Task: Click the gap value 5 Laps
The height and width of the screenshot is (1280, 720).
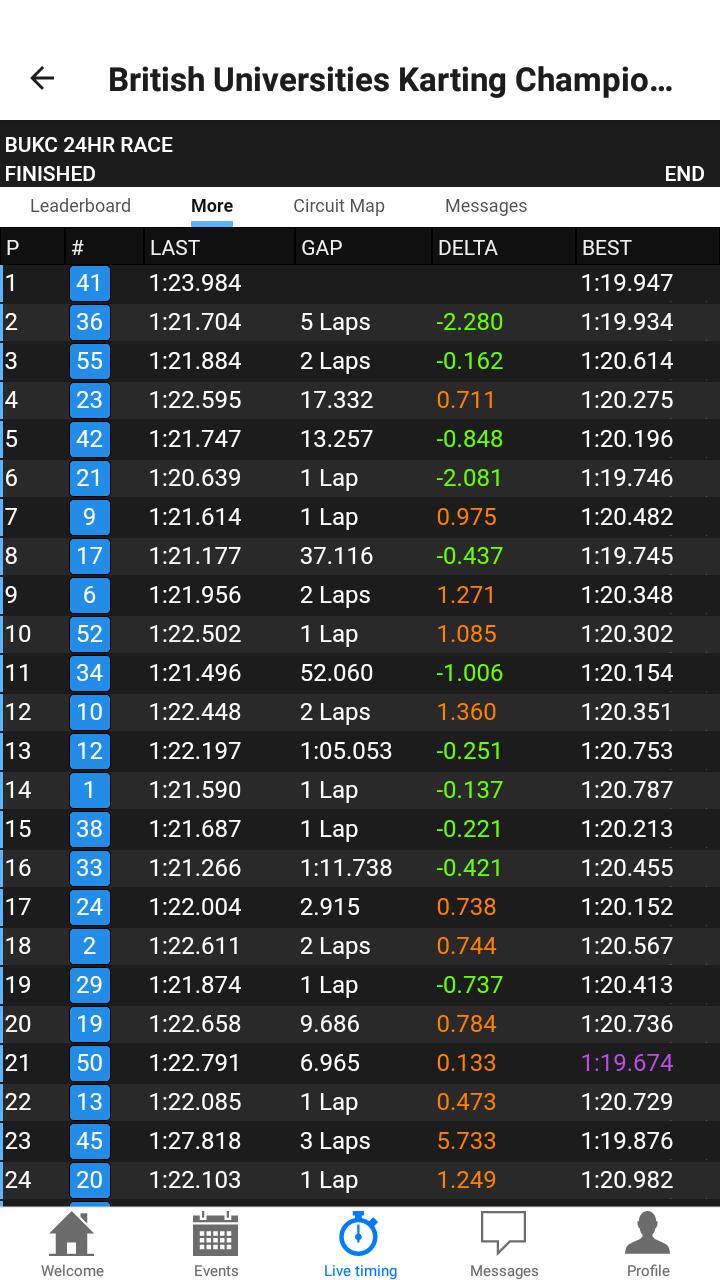Action: [x=335, y=322]
